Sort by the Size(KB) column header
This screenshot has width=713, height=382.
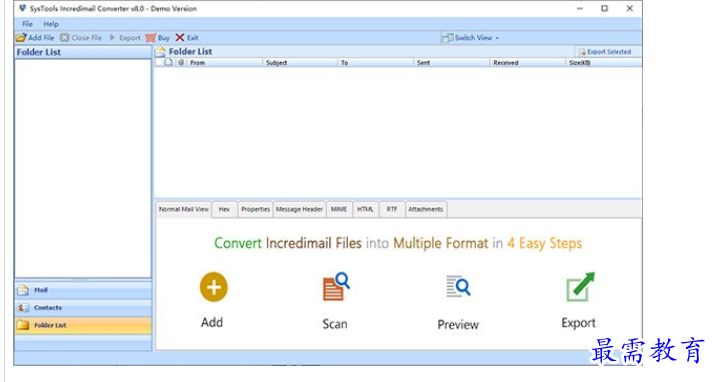pyautogui.click(x=604, y=63)
